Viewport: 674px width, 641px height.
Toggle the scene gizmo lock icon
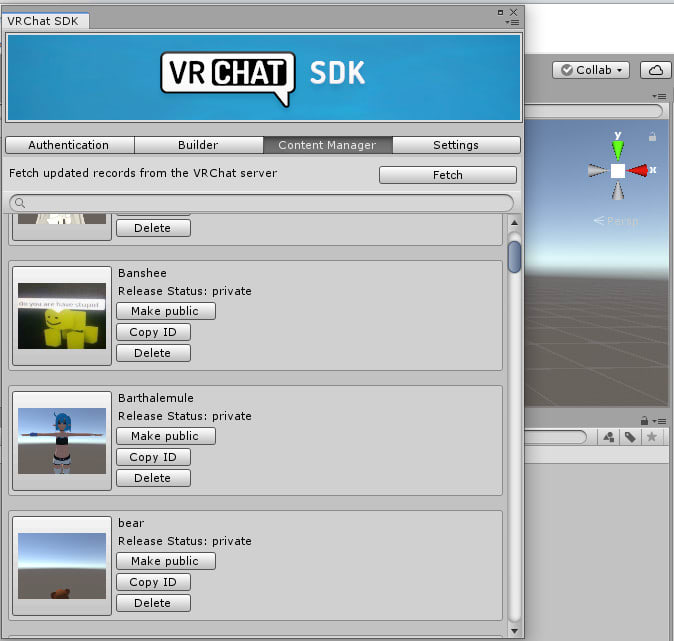tap(653, 137)
